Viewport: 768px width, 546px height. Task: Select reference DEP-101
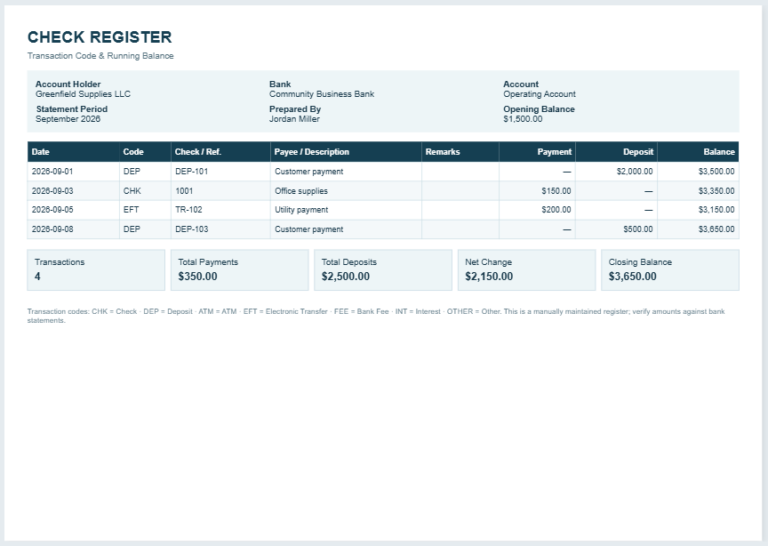pos(192,171)
